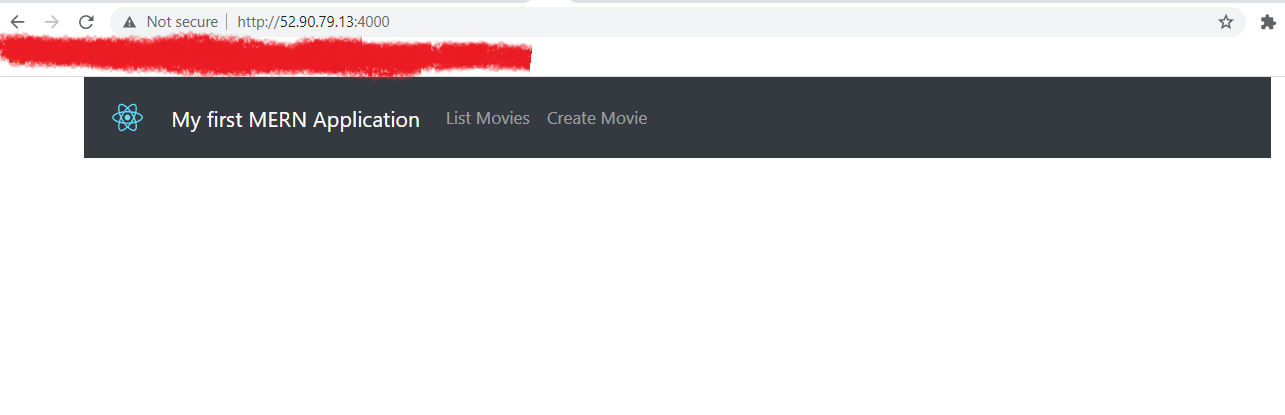Screen dimensions: 1285x415
Task: Focus the empty part of the address bar
Action: click(x=800, y=22)
